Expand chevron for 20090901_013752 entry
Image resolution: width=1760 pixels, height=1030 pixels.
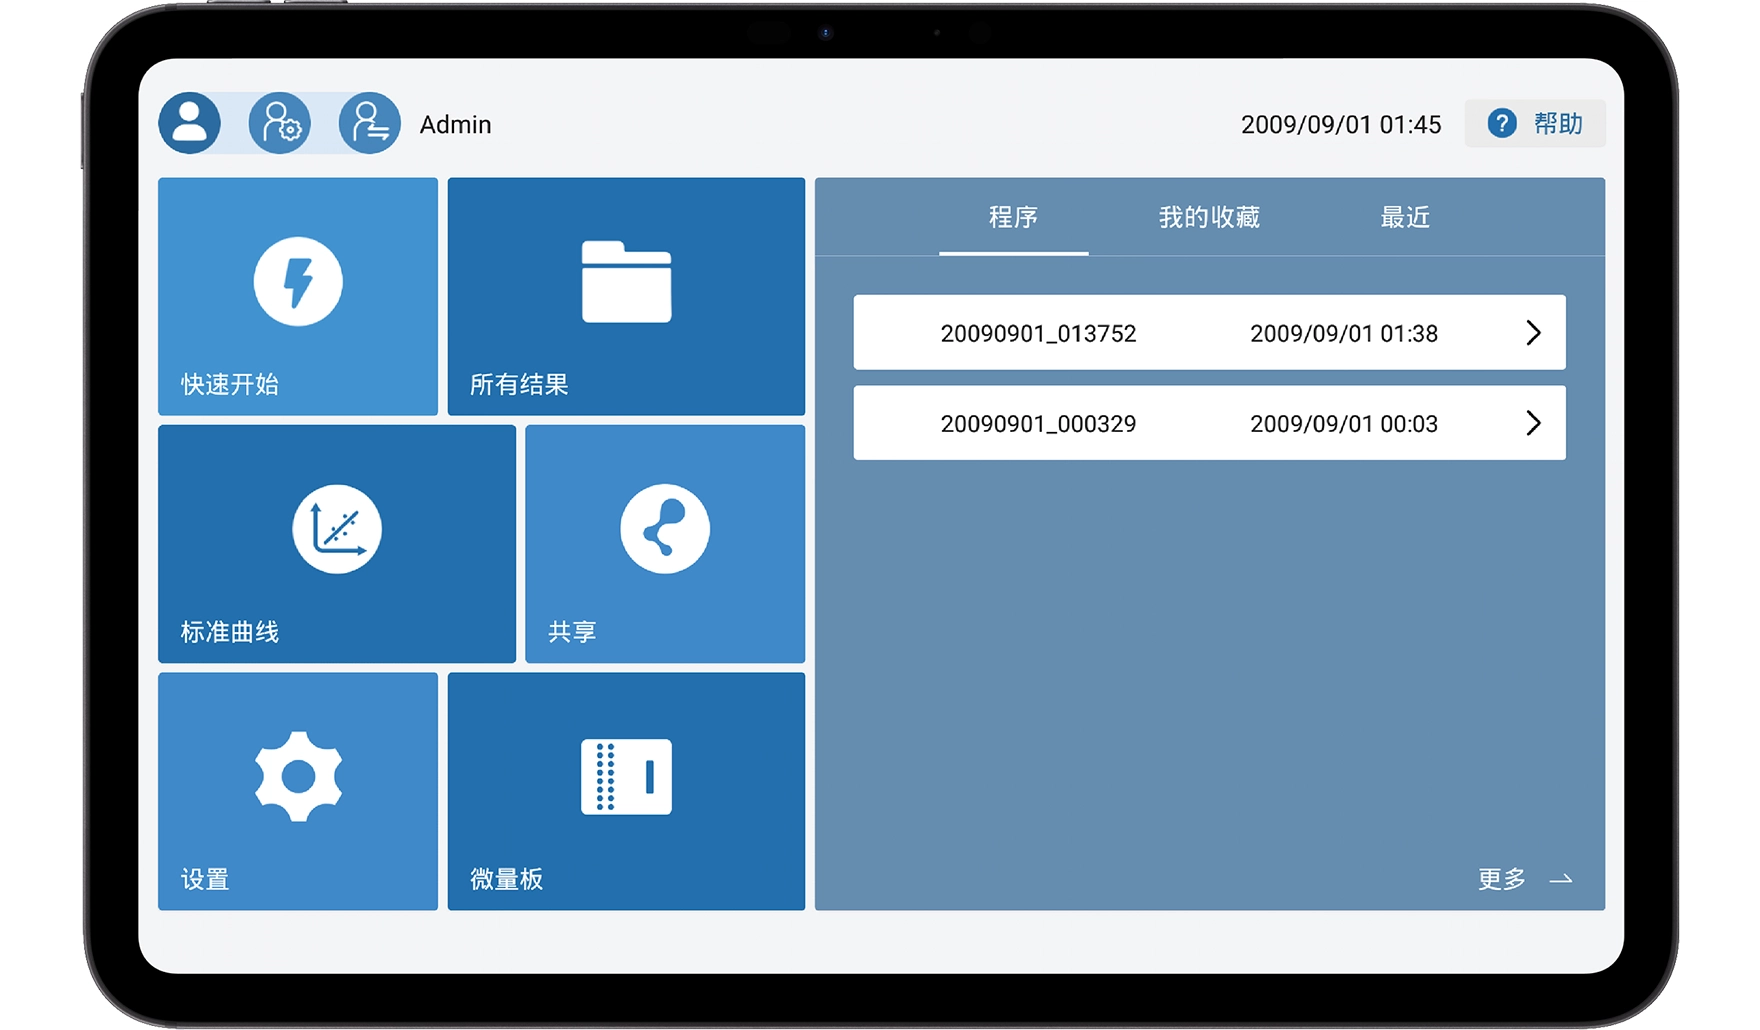pos(1533,333)
